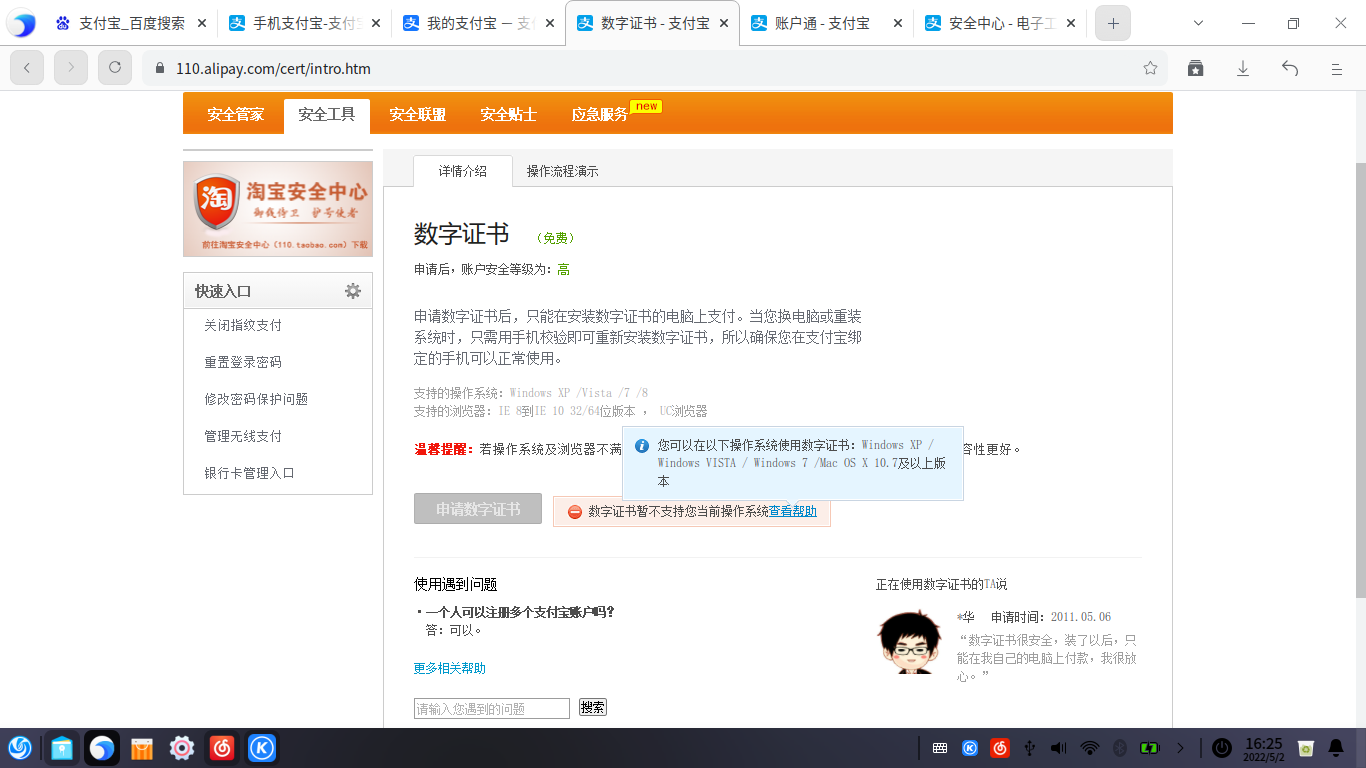Expand hidden icons in the system tray
Screen dimensions: 1366x768
click(1180, 747)
